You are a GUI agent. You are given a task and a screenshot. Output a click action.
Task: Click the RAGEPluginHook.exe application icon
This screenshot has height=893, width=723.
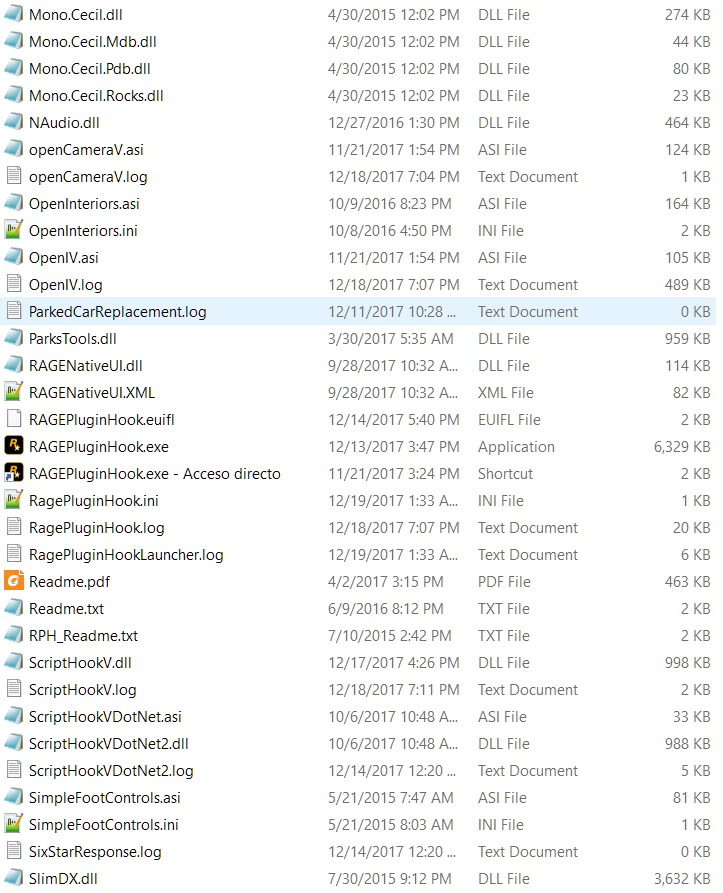tap(14, 446)
